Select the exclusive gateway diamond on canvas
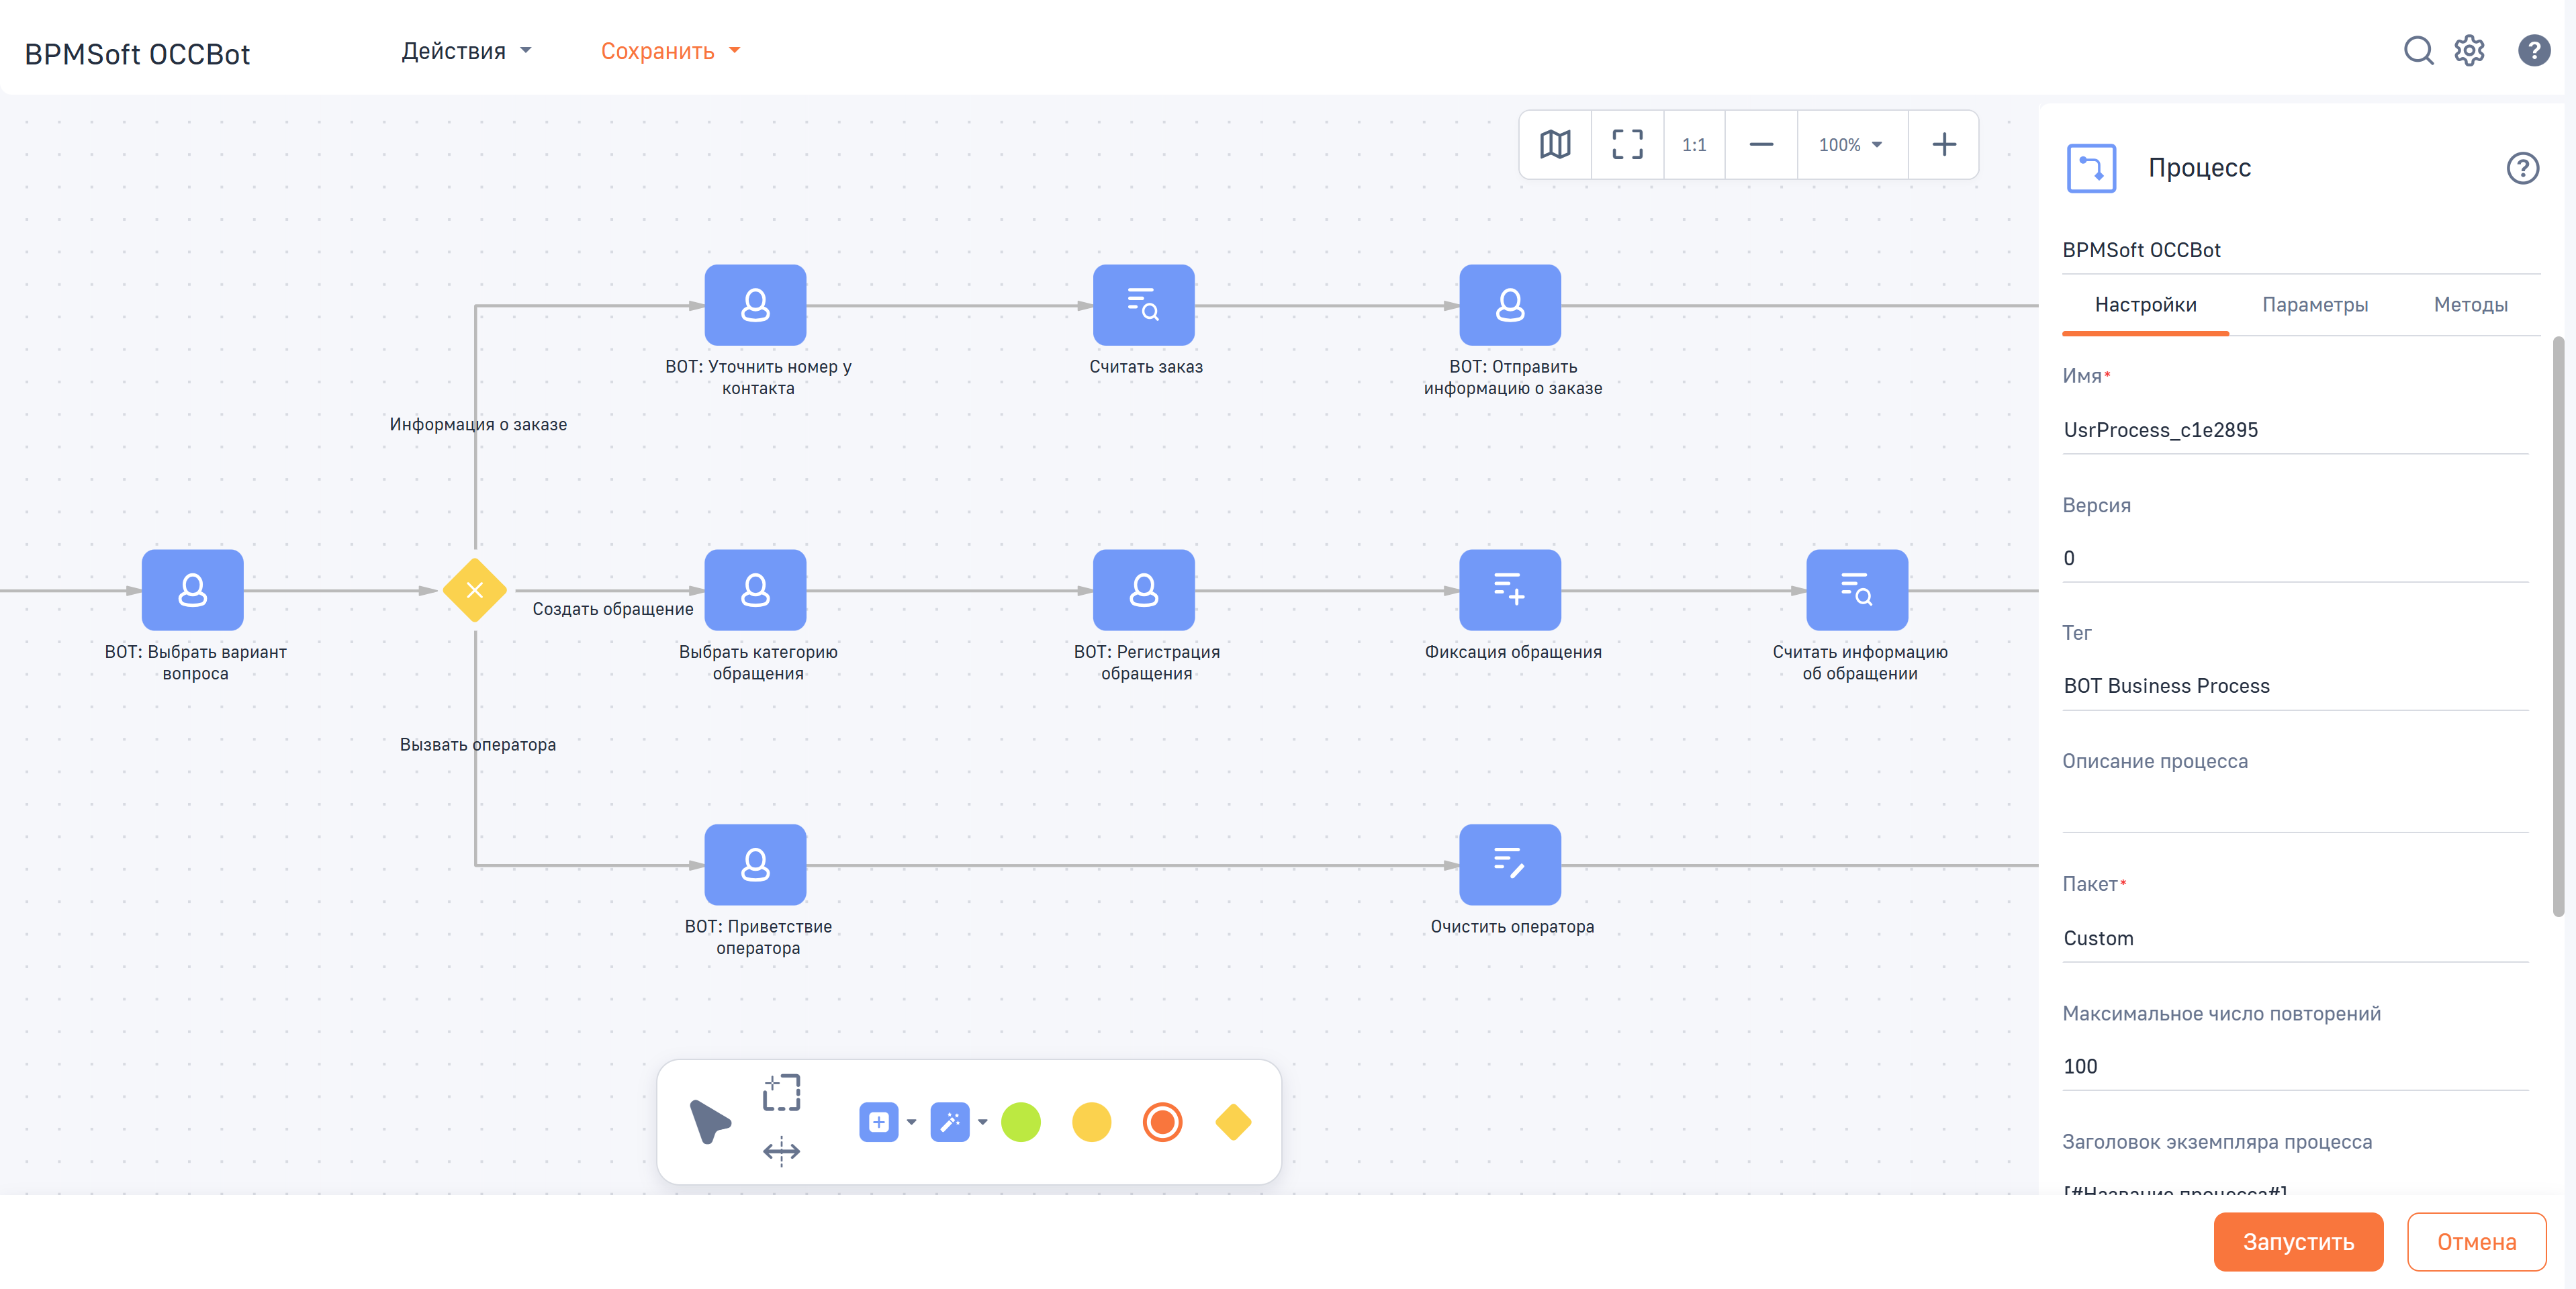 [474, 590]
